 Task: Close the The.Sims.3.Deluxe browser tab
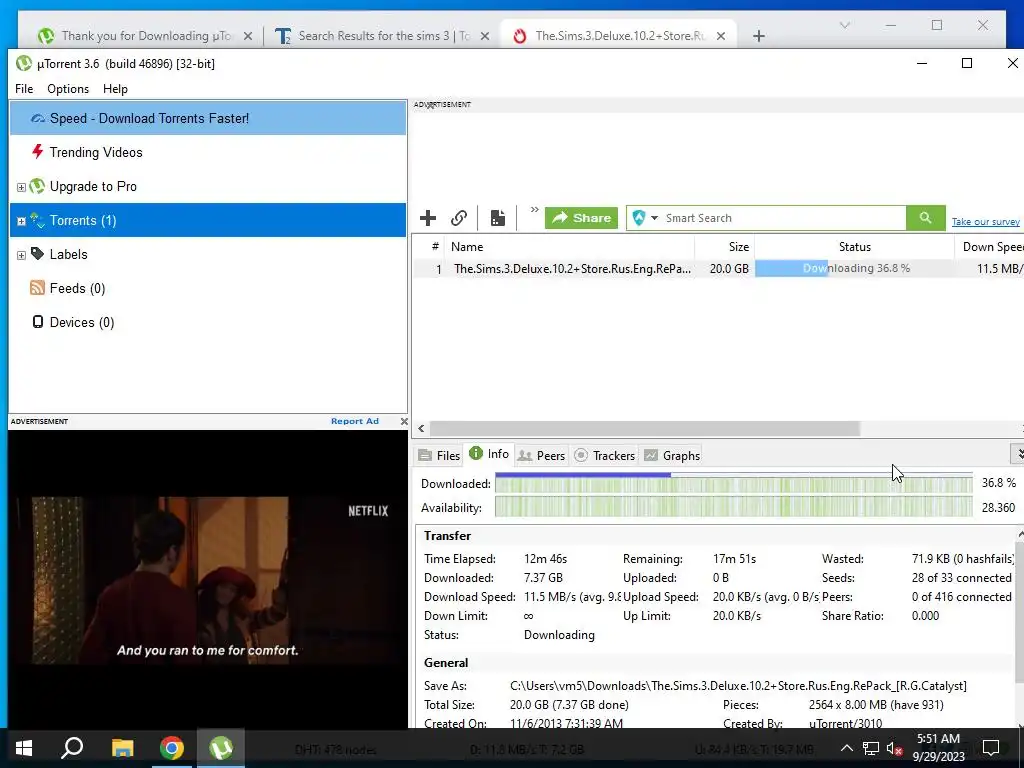coord(720,36)
